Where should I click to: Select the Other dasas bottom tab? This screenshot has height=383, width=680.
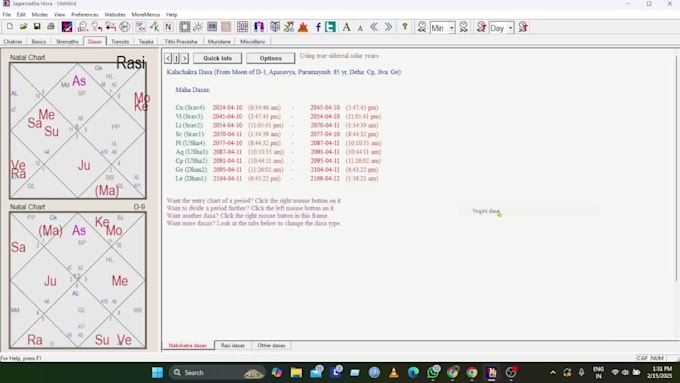[271, 345]
